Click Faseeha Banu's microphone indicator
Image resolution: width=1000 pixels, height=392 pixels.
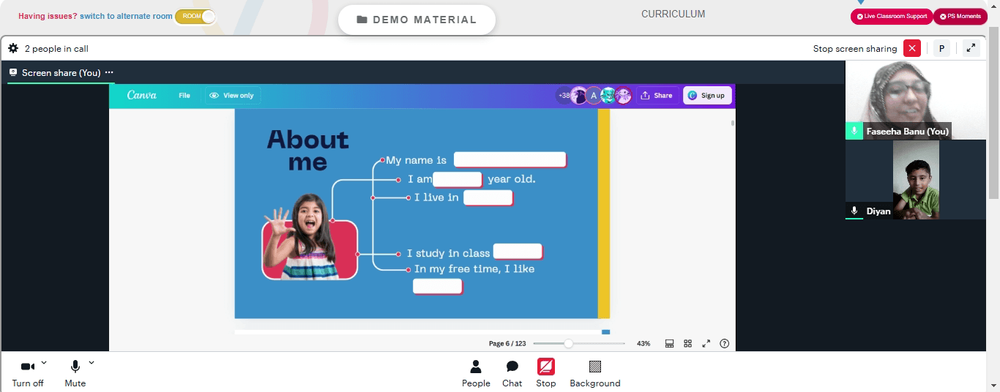click(854, 131)
